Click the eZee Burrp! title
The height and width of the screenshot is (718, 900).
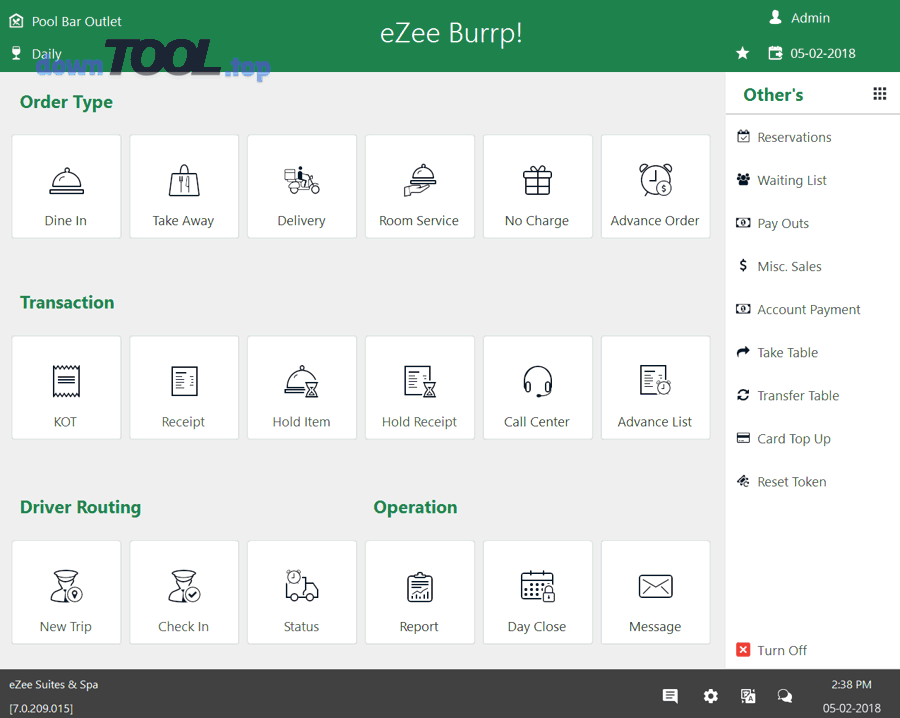tap(451, 33)
